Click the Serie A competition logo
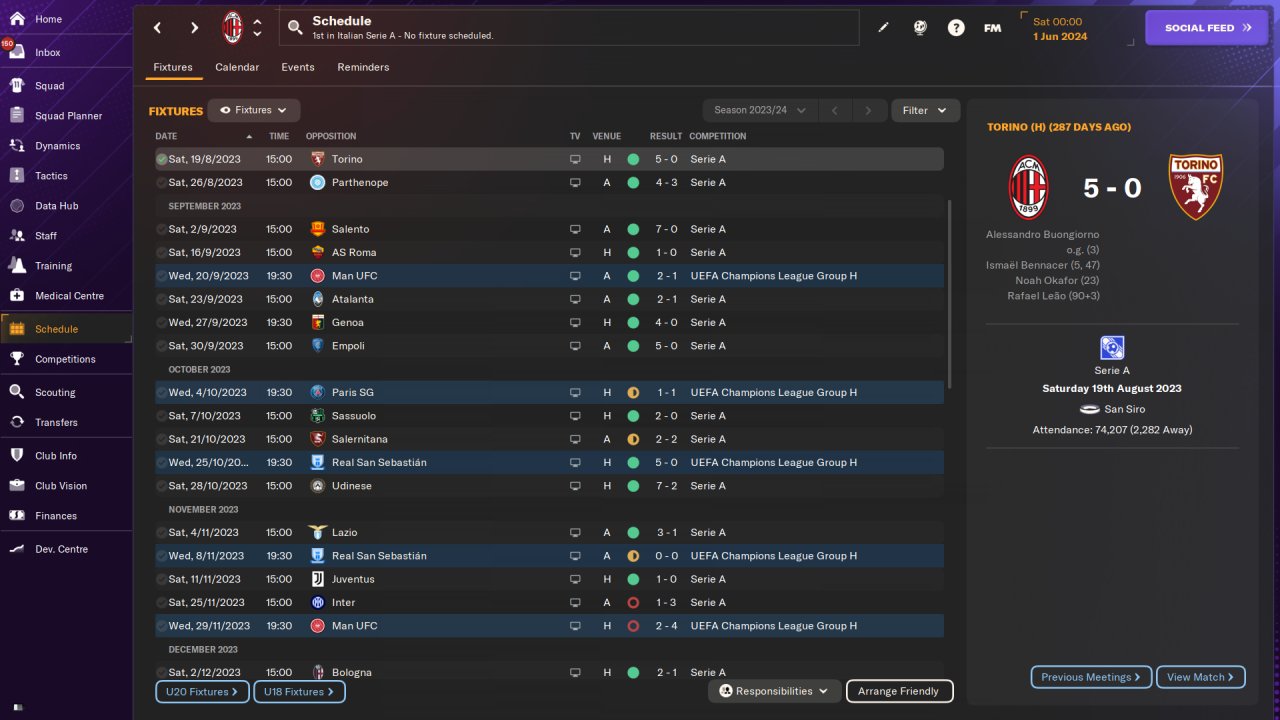 coord(1112,347)
